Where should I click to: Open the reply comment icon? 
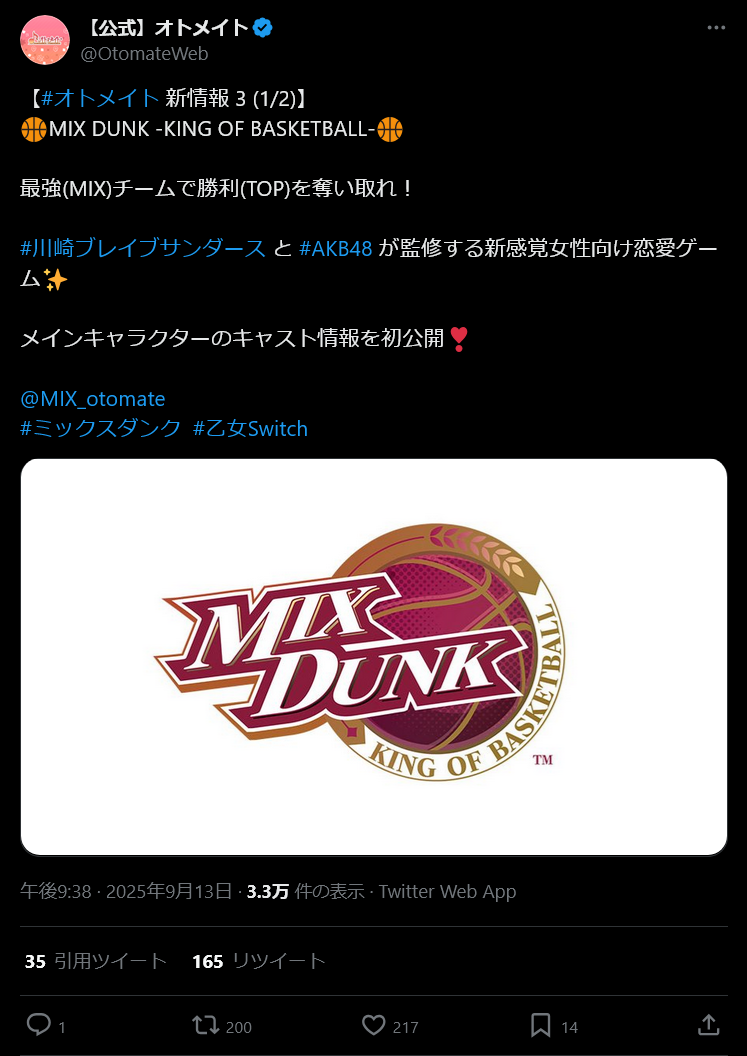(x=39, y=1025)
